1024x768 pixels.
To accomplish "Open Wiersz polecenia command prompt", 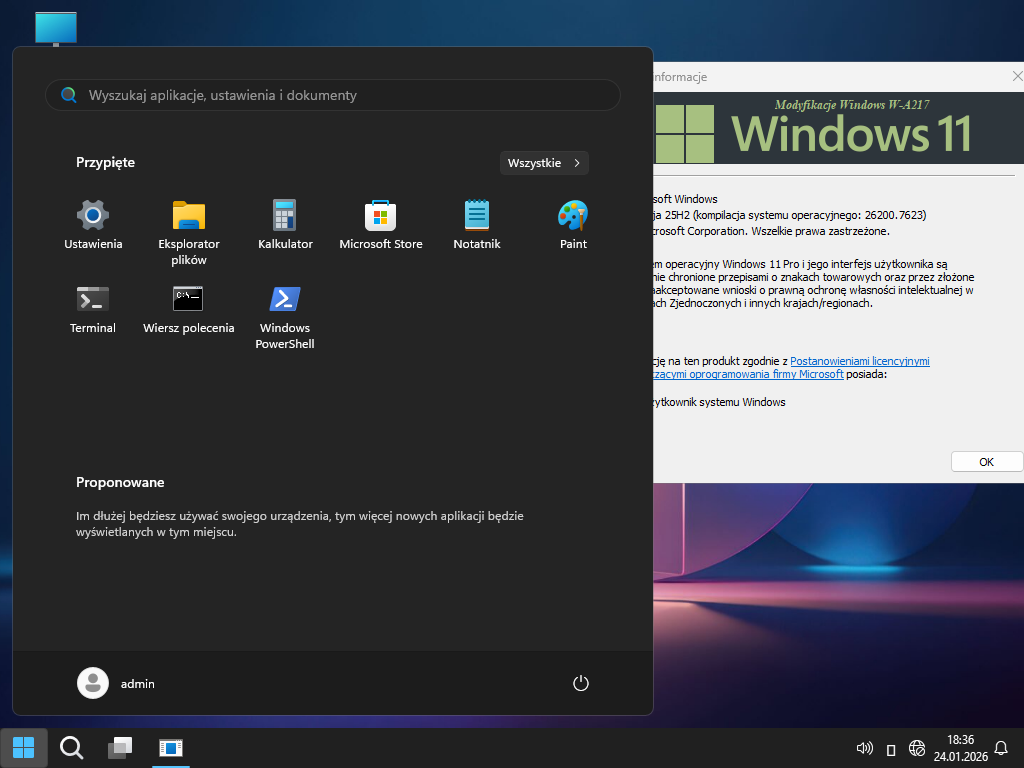I will tap(189, 308).
